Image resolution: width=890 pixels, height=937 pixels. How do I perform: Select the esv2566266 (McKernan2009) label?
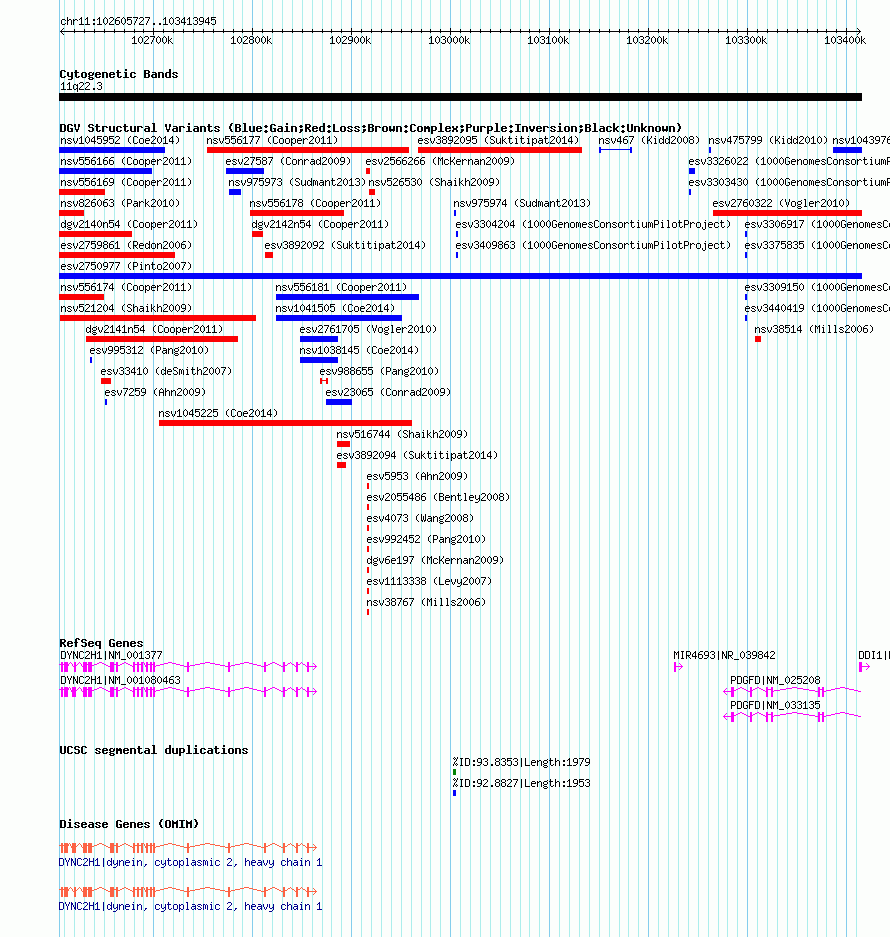(x=440, y=161)
